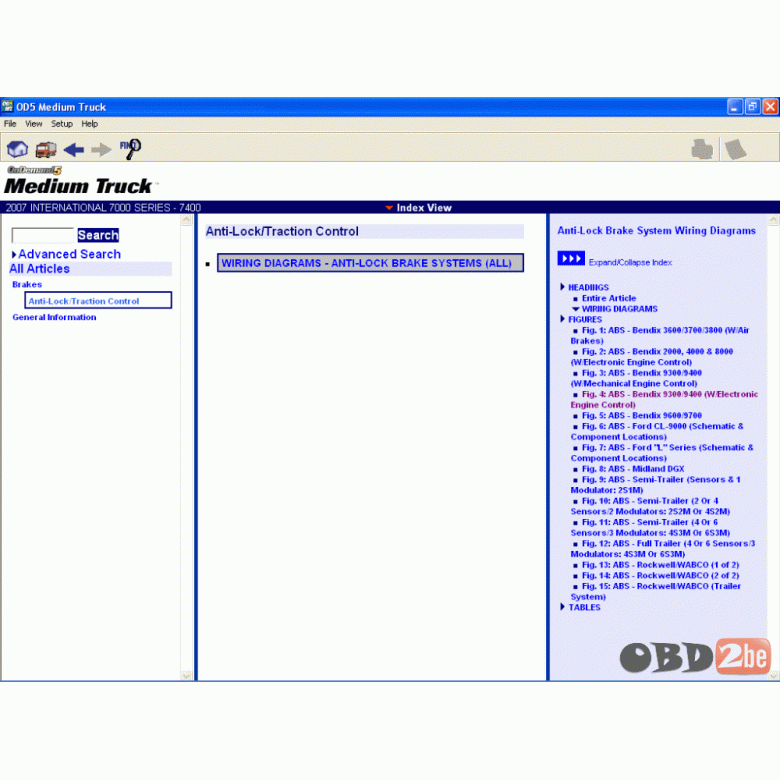Screen dimensions: 780x780
Task: Toggle the Index View dropdown
Action: point(418,207)
